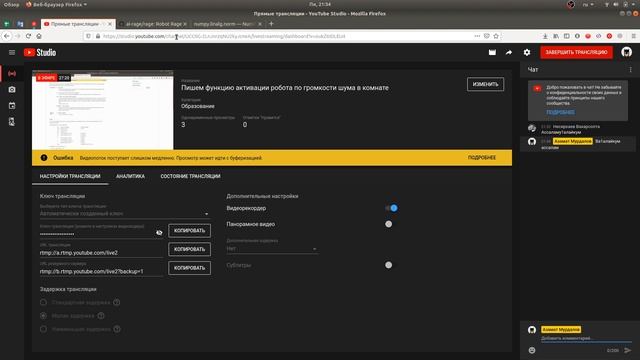Copy the stream key with КОПИРОВАТЬ

click(189, 231)
